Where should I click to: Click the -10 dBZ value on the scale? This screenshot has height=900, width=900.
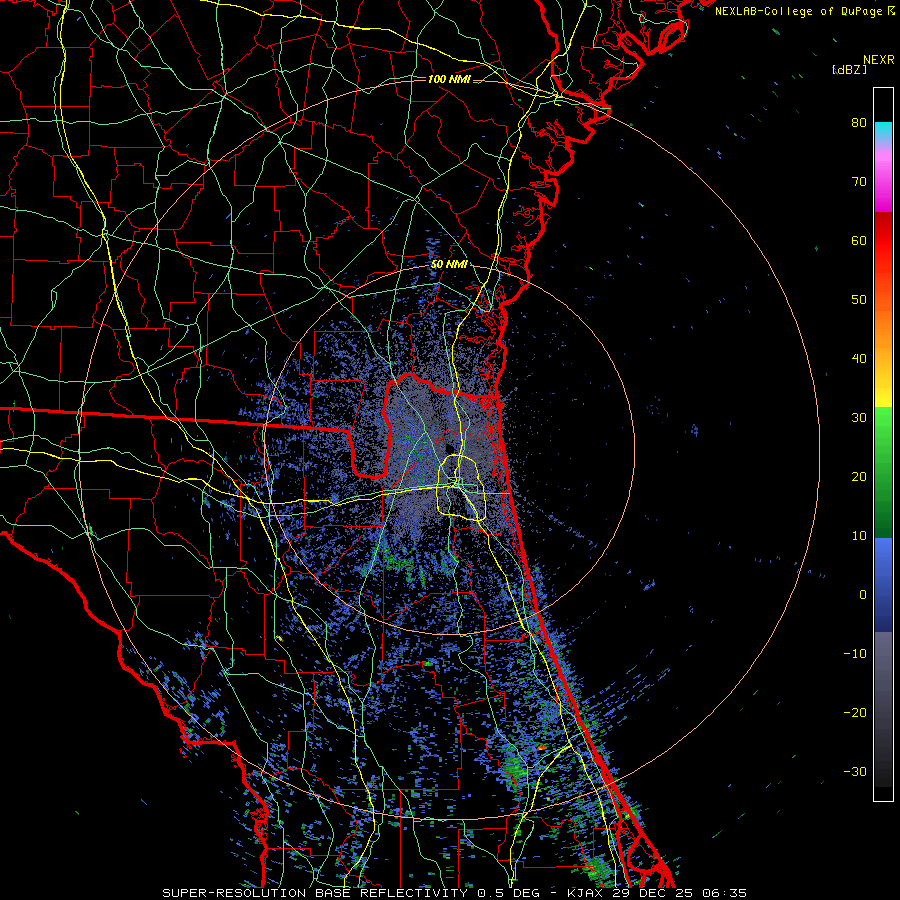[855, 654]
